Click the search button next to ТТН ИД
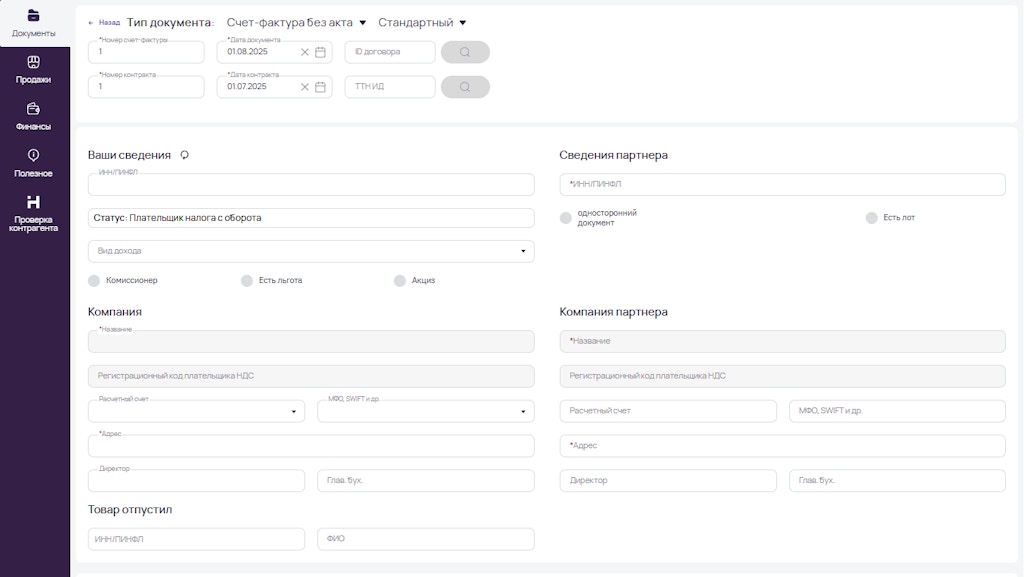This screenshot has height=577, width=1024. (465, 87)
